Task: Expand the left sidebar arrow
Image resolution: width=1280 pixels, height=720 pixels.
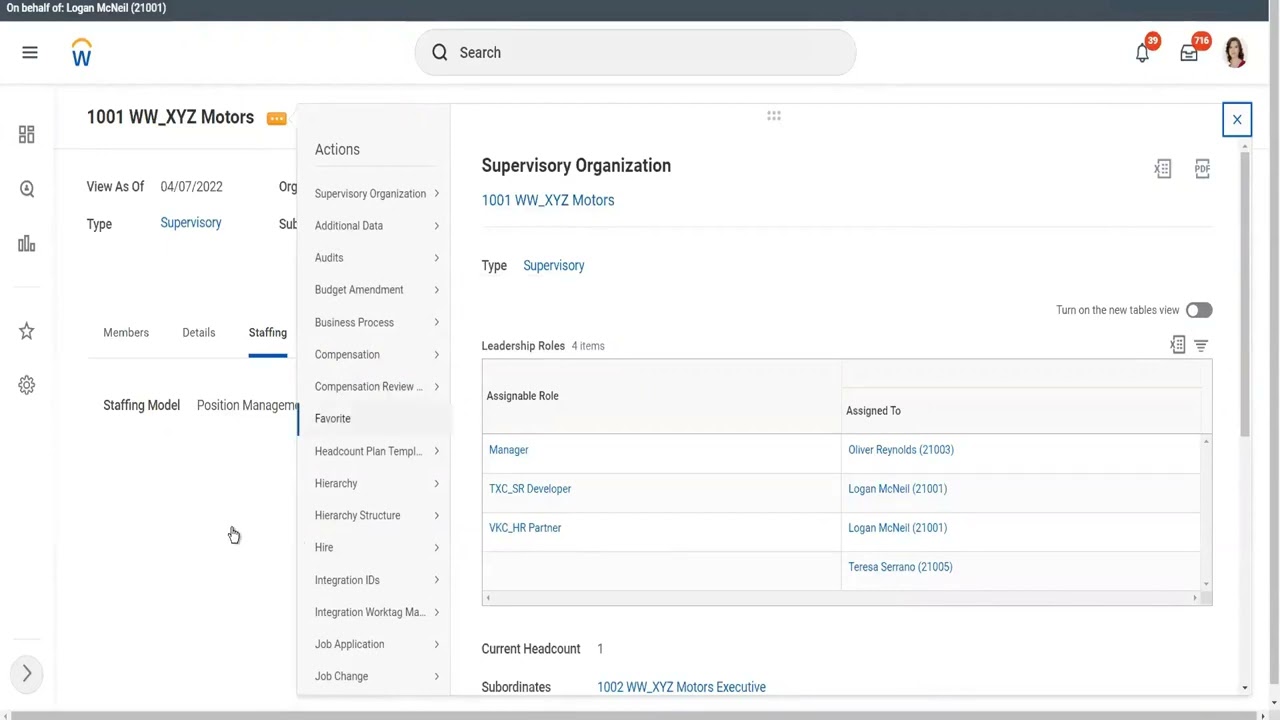Action: tap(27, 674)
